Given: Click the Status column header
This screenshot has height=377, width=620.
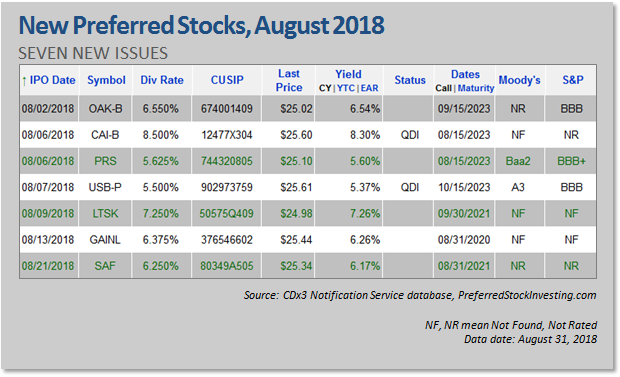Looking at the screenshot, I should point(410,80).
